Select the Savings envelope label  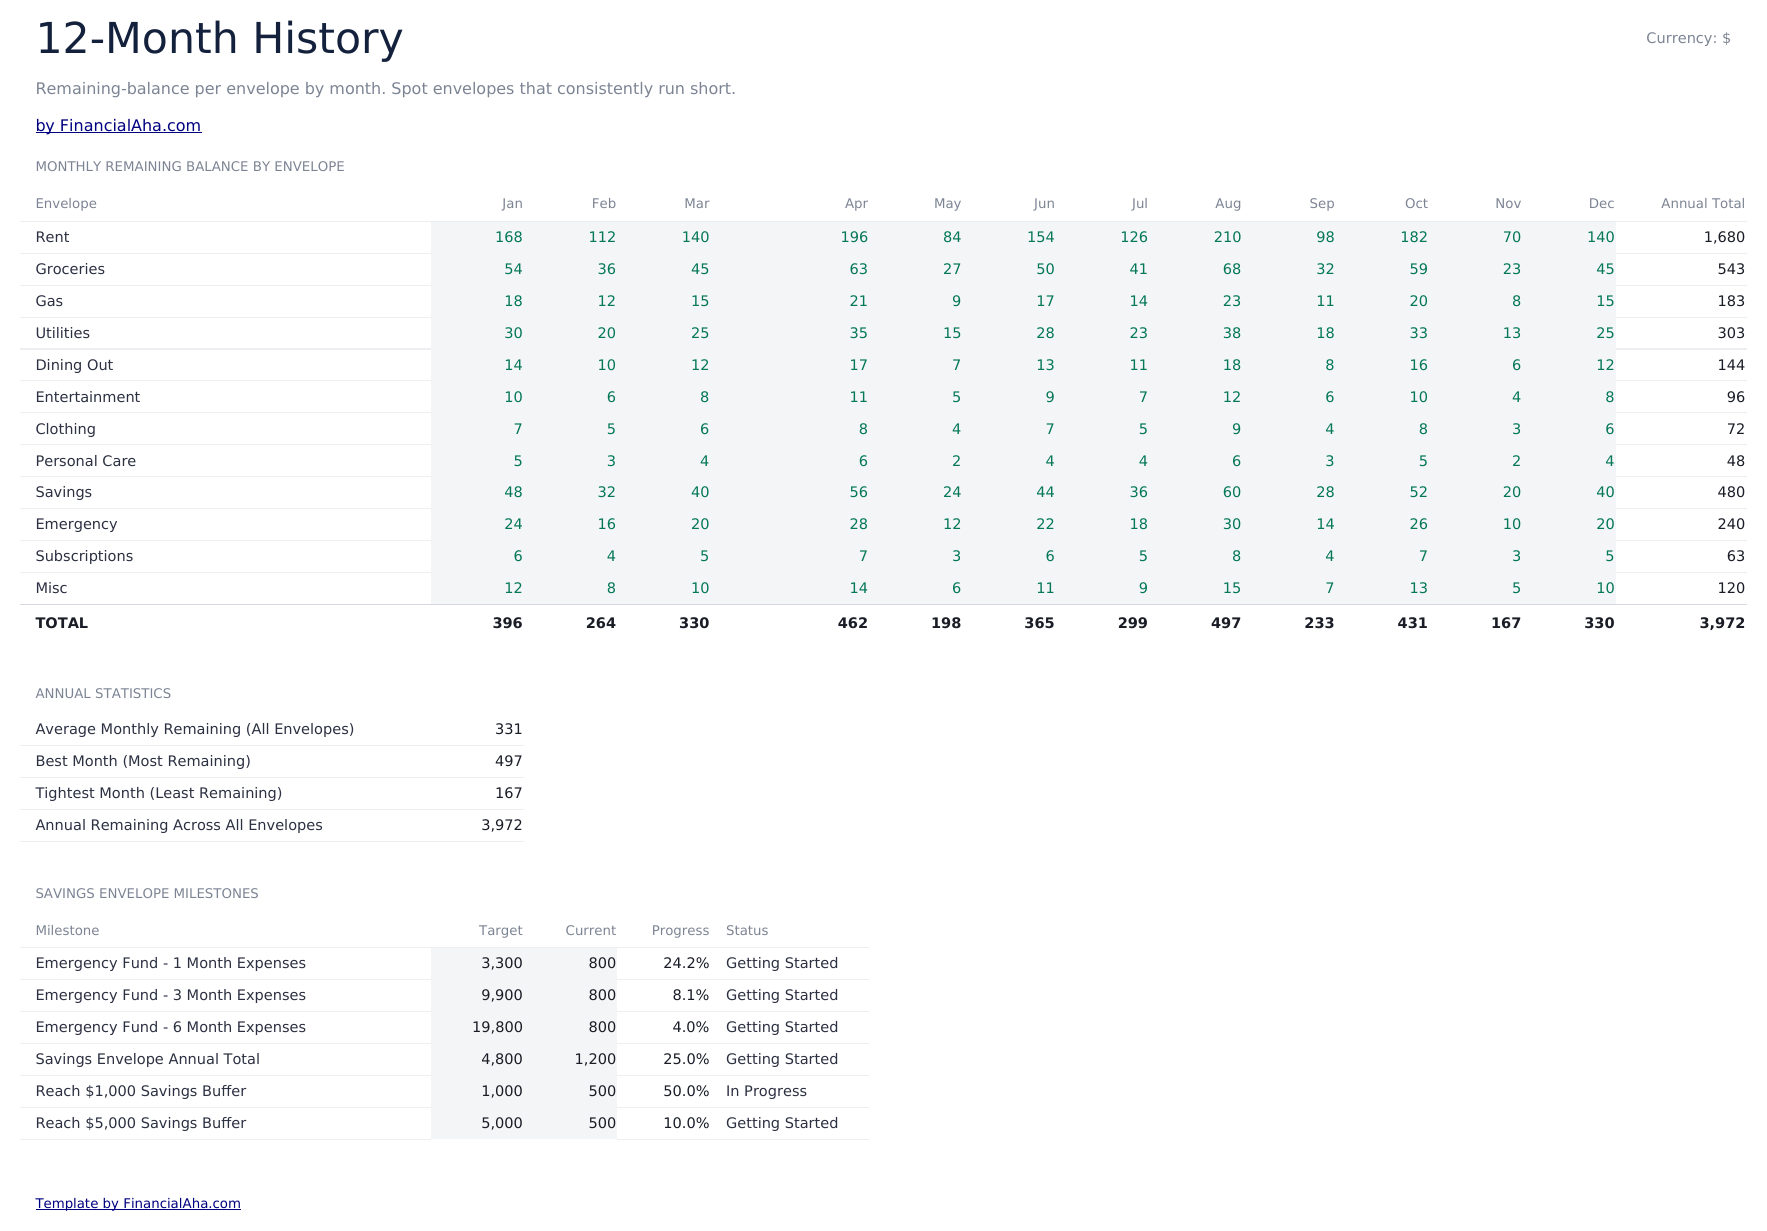(63, 492)
